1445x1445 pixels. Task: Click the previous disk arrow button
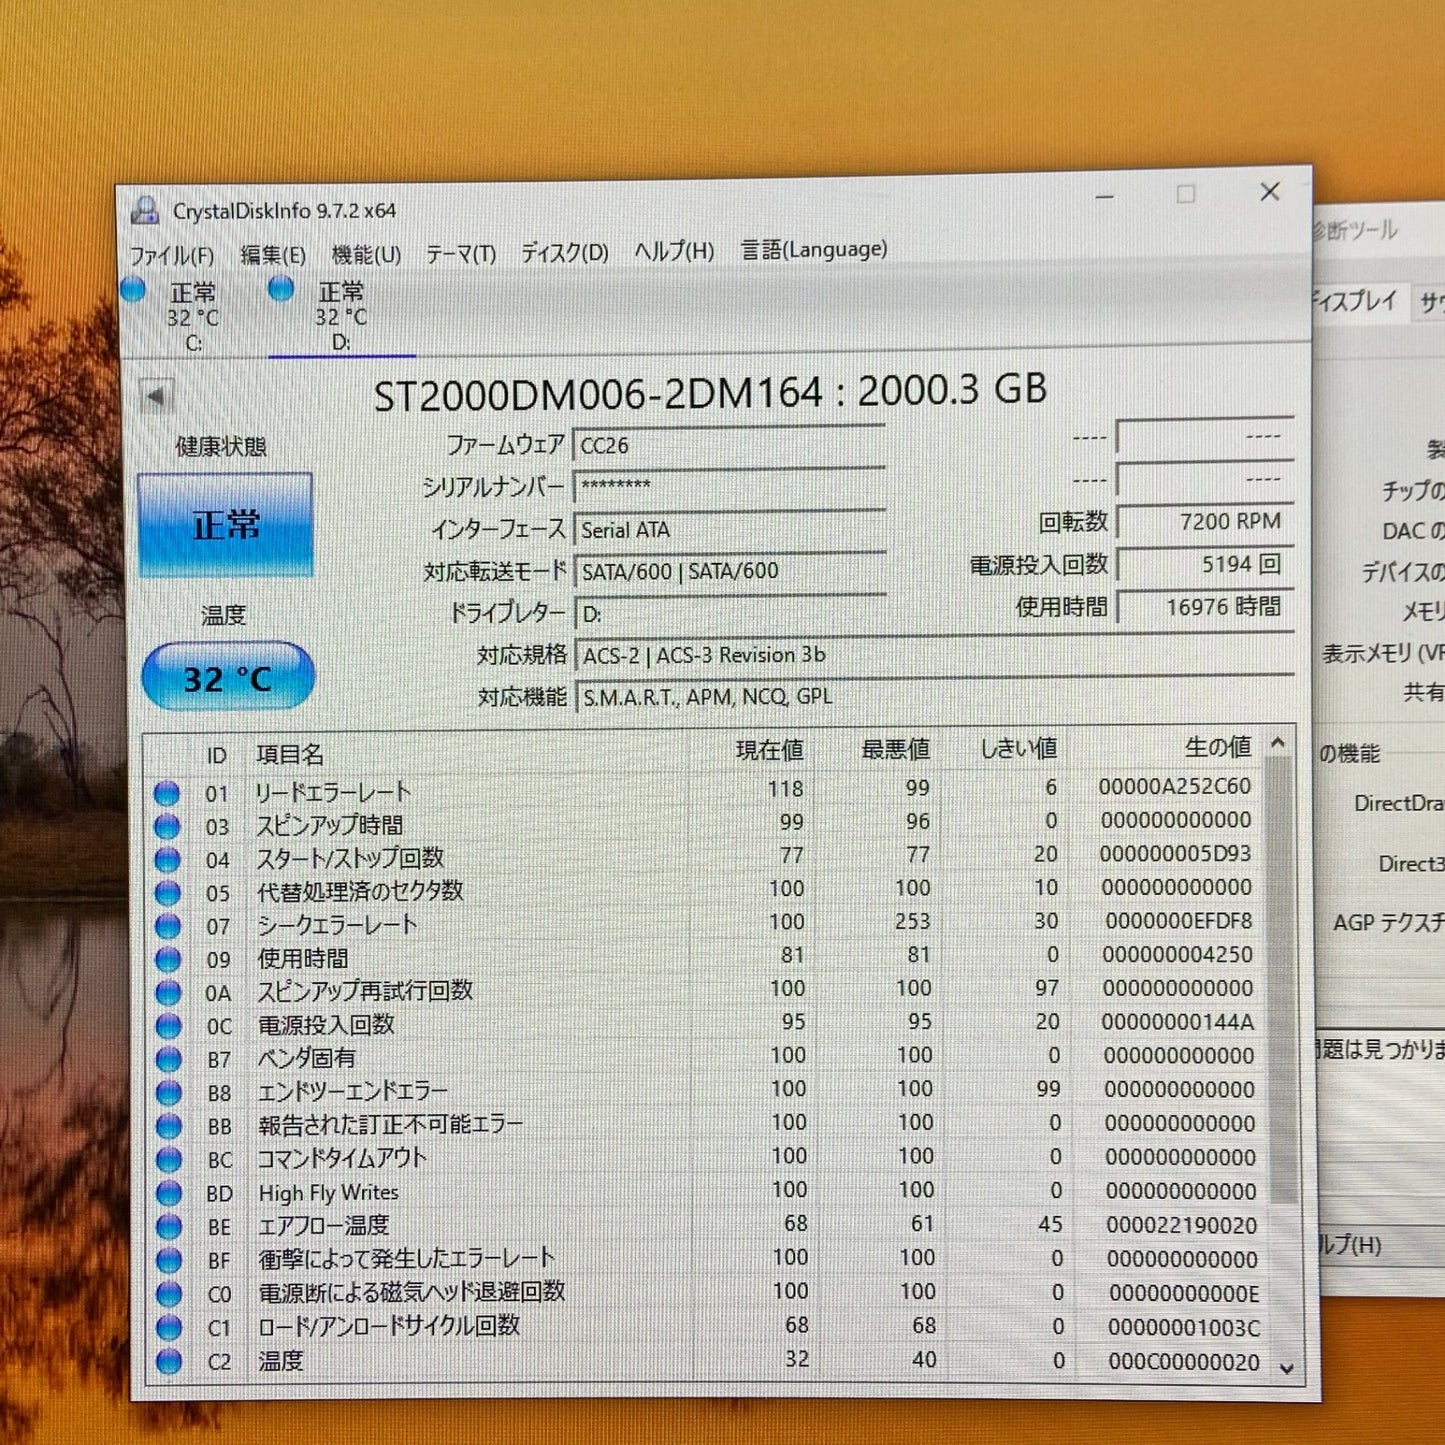(156, 396)
